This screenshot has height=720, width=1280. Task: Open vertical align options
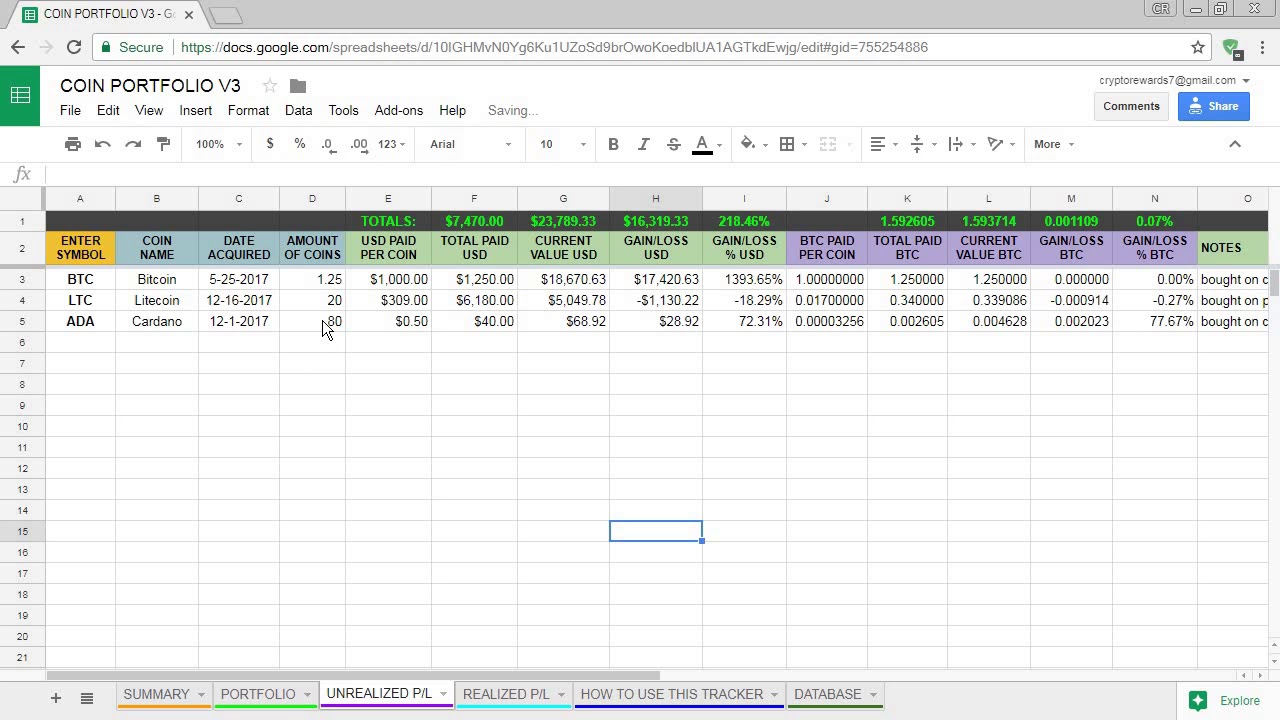click(x=923, y=144)
